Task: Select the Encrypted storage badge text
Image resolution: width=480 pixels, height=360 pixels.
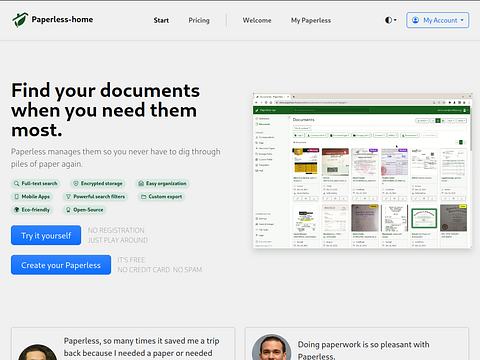Action: 102,183
